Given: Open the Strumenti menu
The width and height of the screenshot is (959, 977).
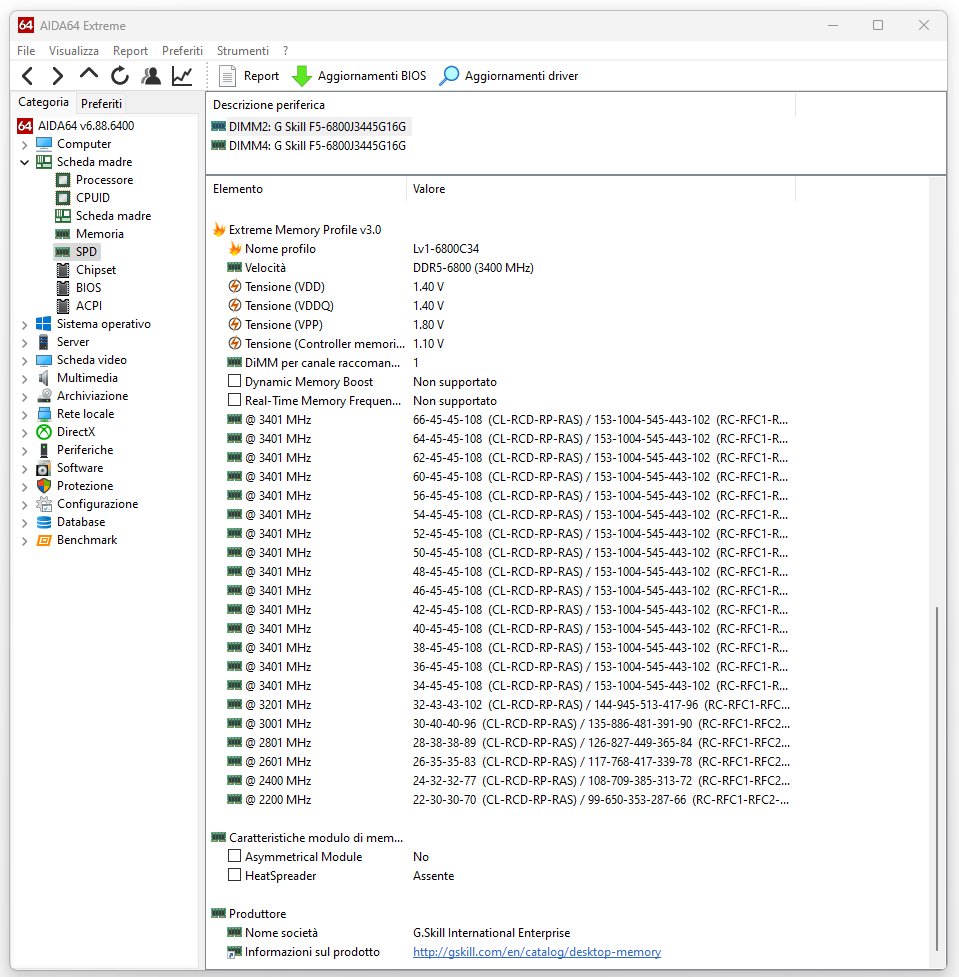Looking at the screenshot, I should [x=242, y=50].
